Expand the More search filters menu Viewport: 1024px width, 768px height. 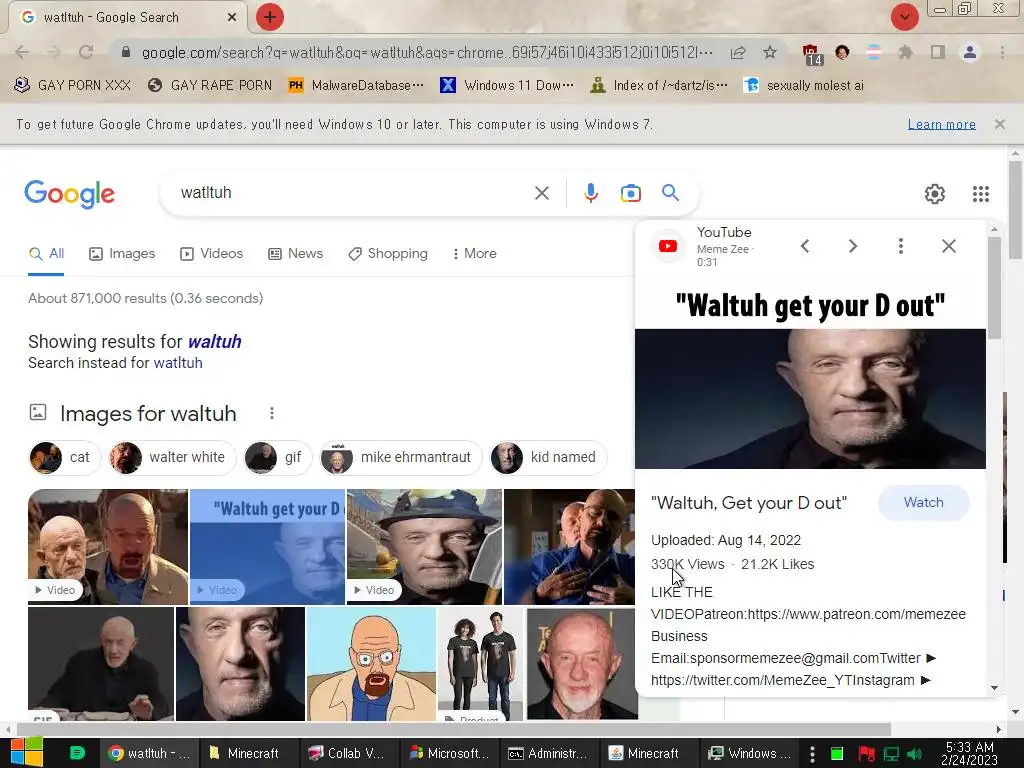[474, 253]
